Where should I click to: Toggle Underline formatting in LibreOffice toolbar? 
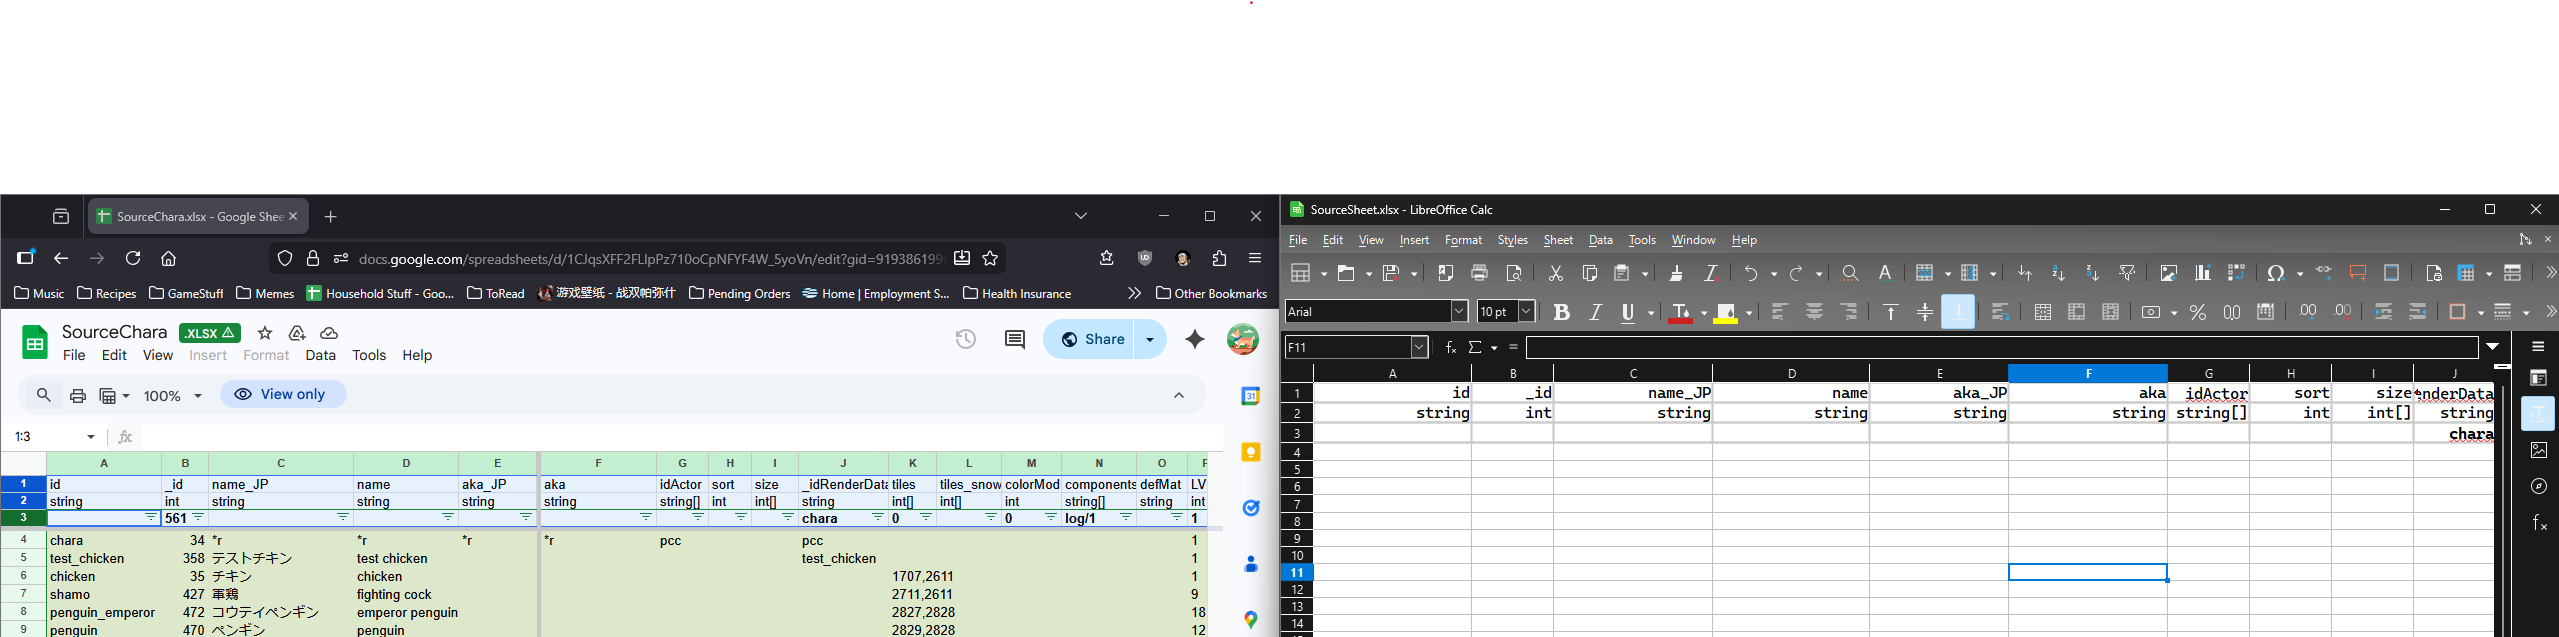(x=1629, y=313)
